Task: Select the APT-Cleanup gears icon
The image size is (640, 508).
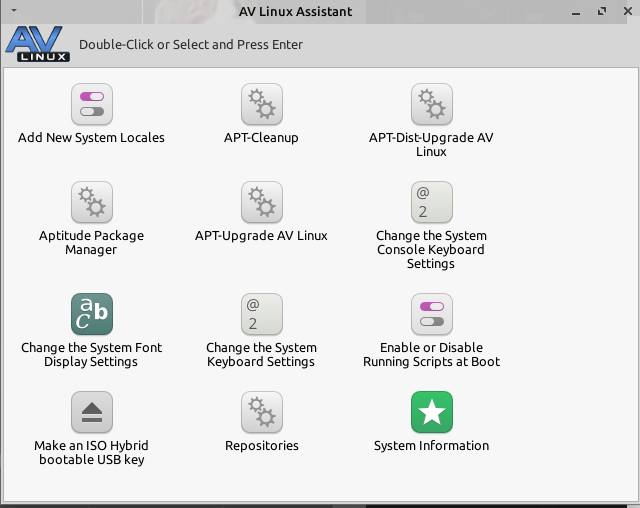Action: [262, 104]
